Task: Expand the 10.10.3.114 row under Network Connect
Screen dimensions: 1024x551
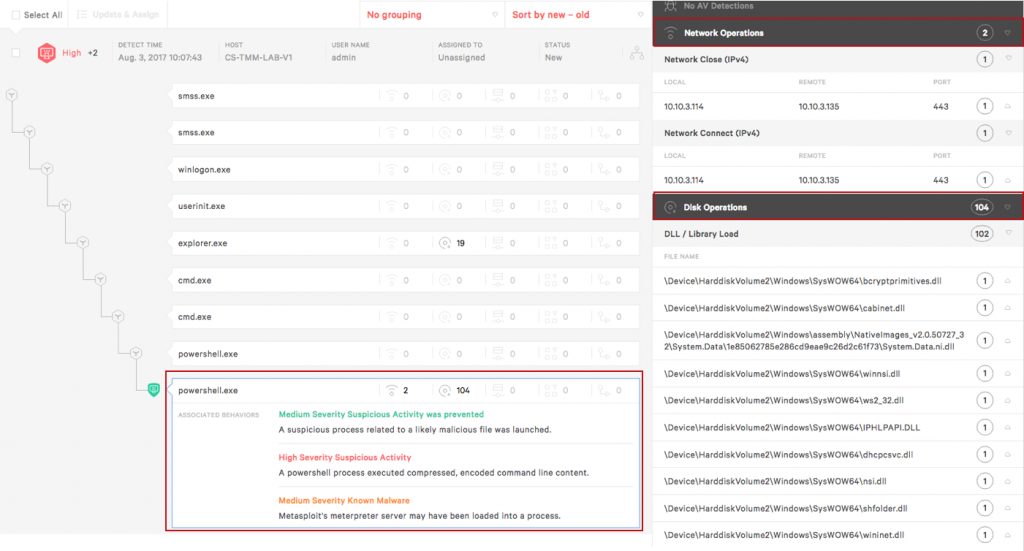Action: (1008, 180)
